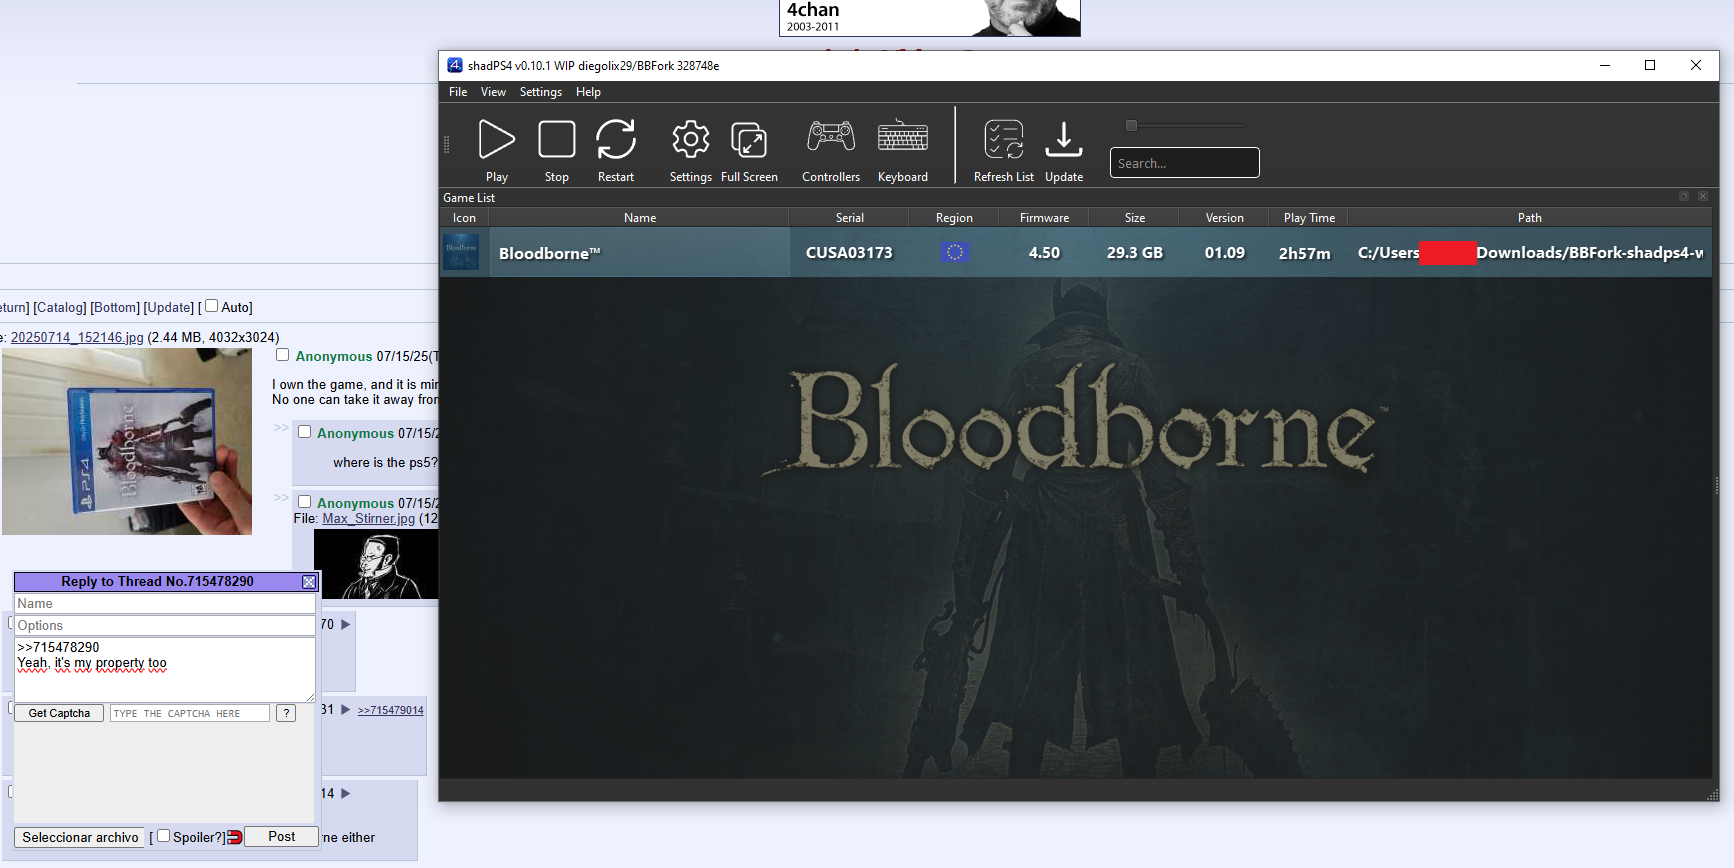Open the Bloodborne PS4 case photo thumbnail
This screenshot has width=1734, height=868.
[127, 442]
